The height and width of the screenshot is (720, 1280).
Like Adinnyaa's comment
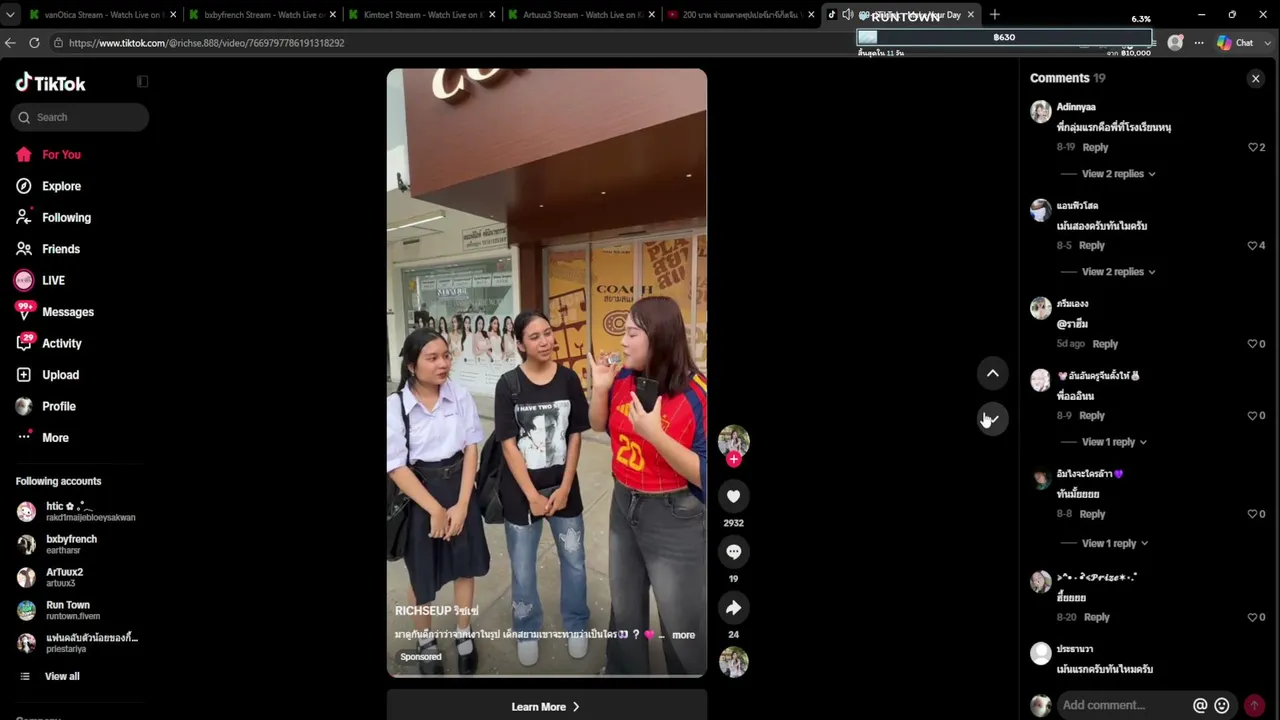click(1253, 147)
